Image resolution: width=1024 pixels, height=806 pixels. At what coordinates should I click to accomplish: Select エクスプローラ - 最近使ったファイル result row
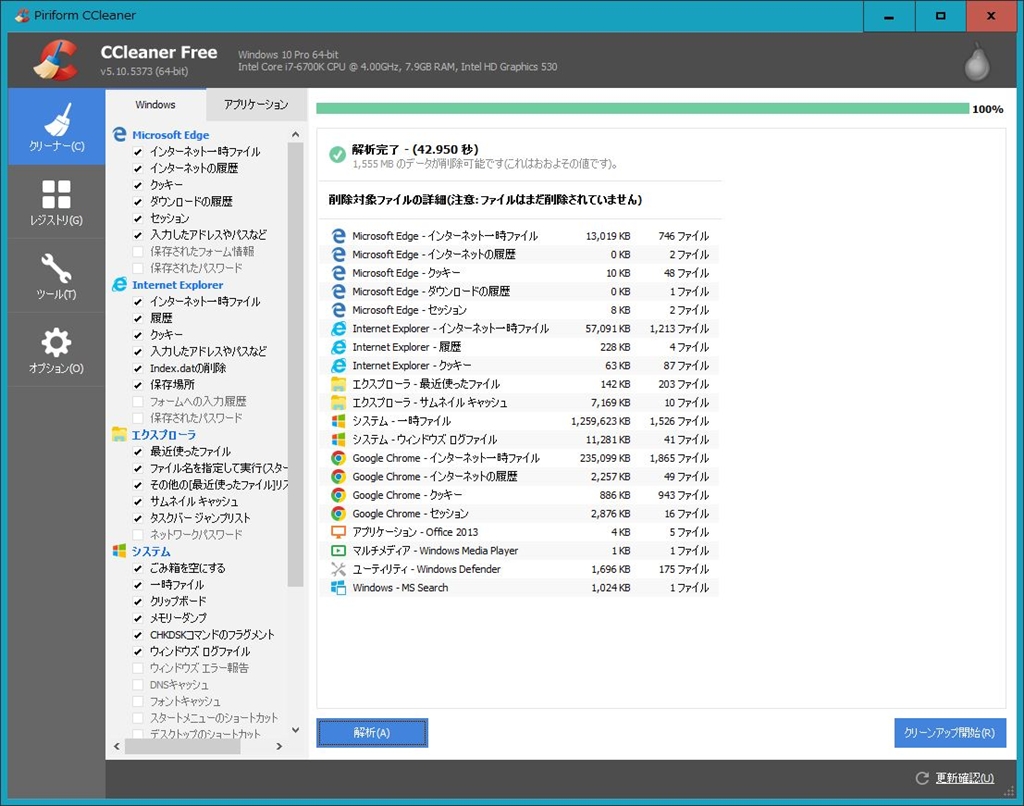(x=520, y=384)
